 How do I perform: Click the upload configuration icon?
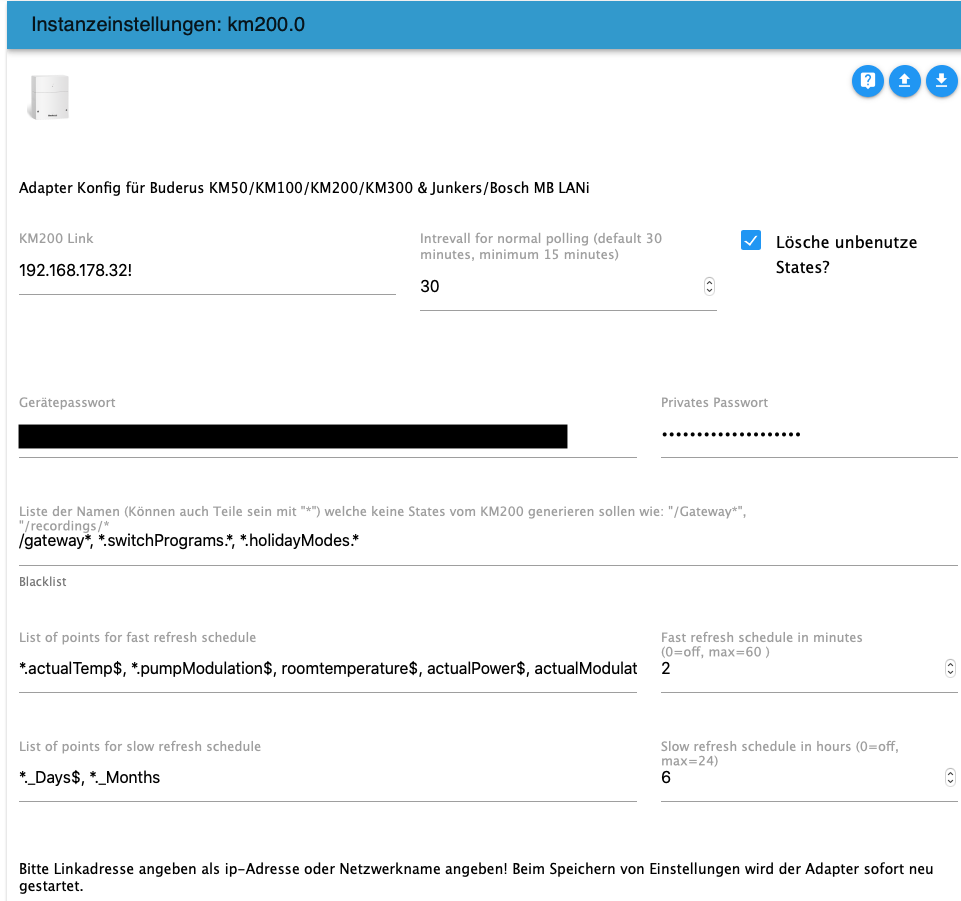pyautogui.click(x=904, y=81)
